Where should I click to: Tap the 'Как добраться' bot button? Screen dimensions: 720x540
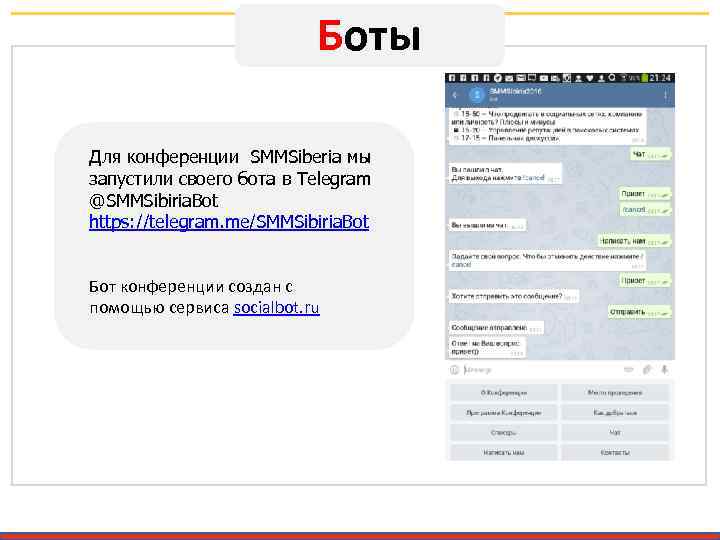(x=615, y=413)
